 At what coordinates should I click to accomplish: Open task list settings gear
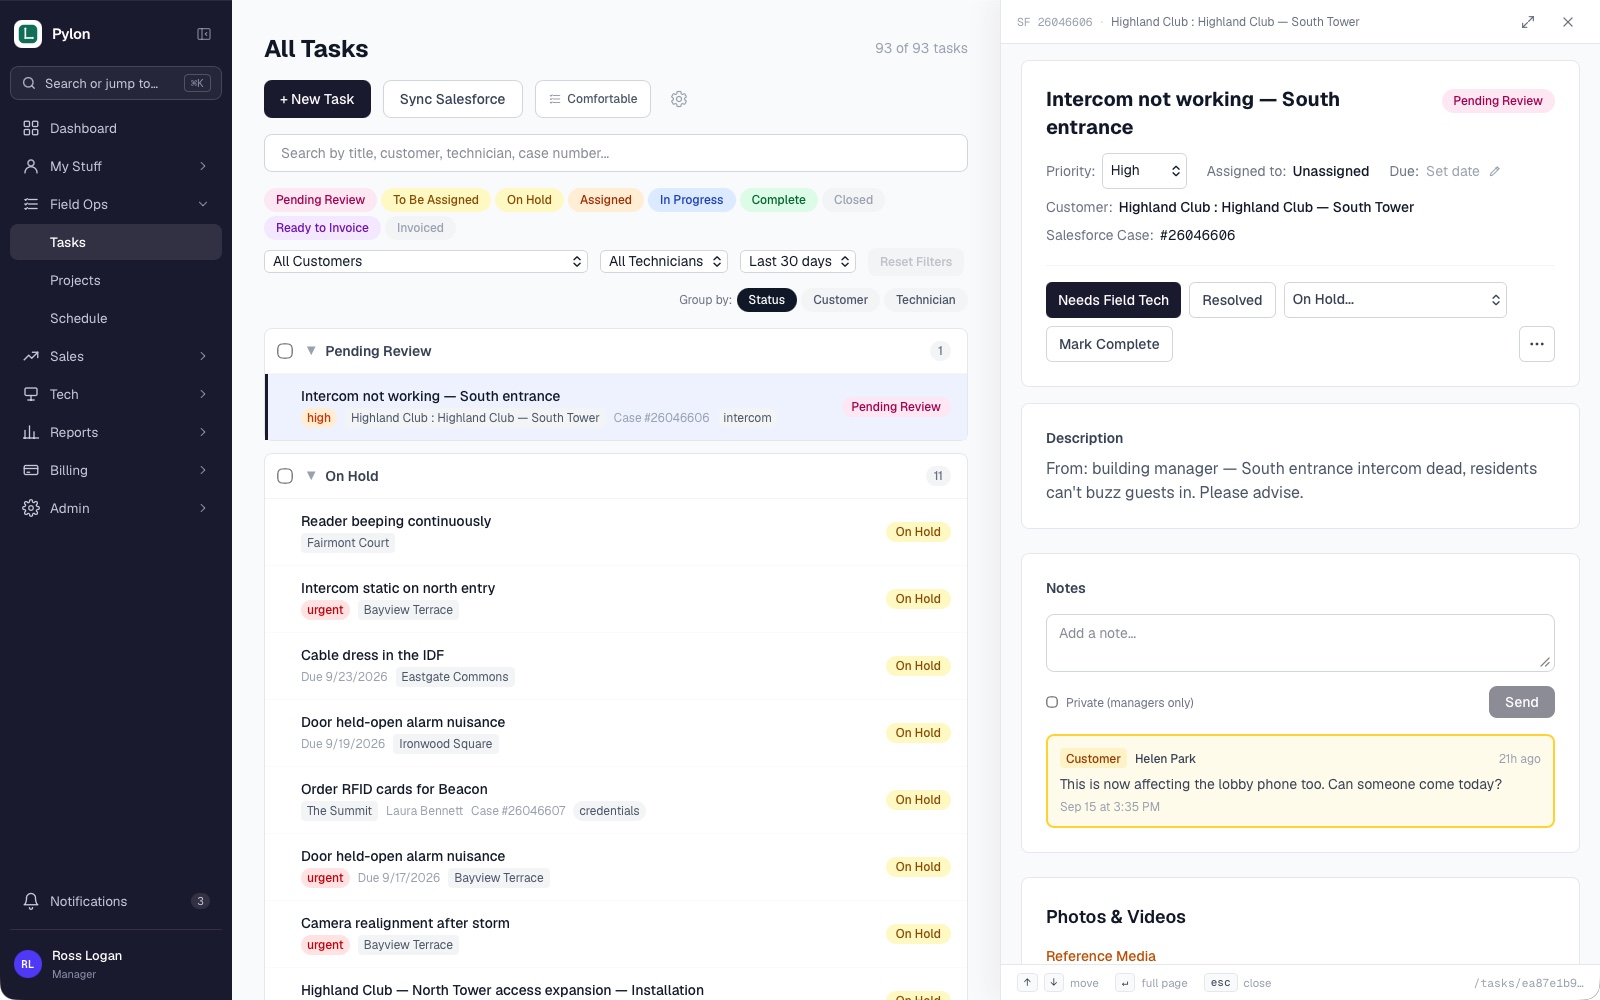tap(679, 99)
